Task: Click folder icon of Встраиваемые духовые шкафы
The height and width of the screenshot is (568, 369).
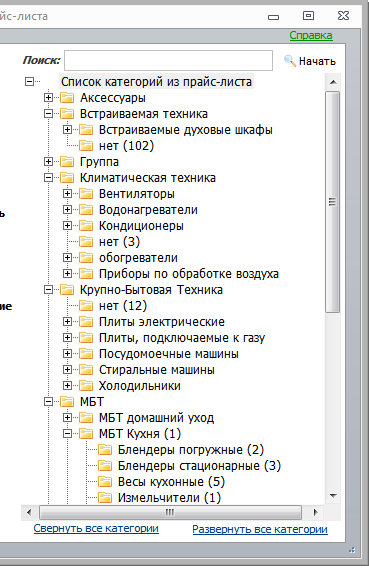Action: point(86,130)
